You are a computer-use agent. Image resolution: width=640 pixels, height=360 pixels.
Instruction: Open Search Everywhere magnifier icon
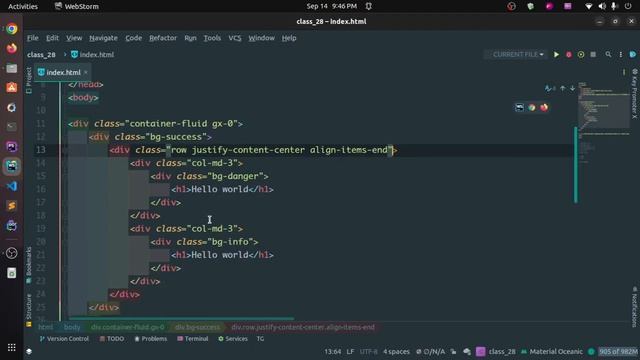pos(608,54)
